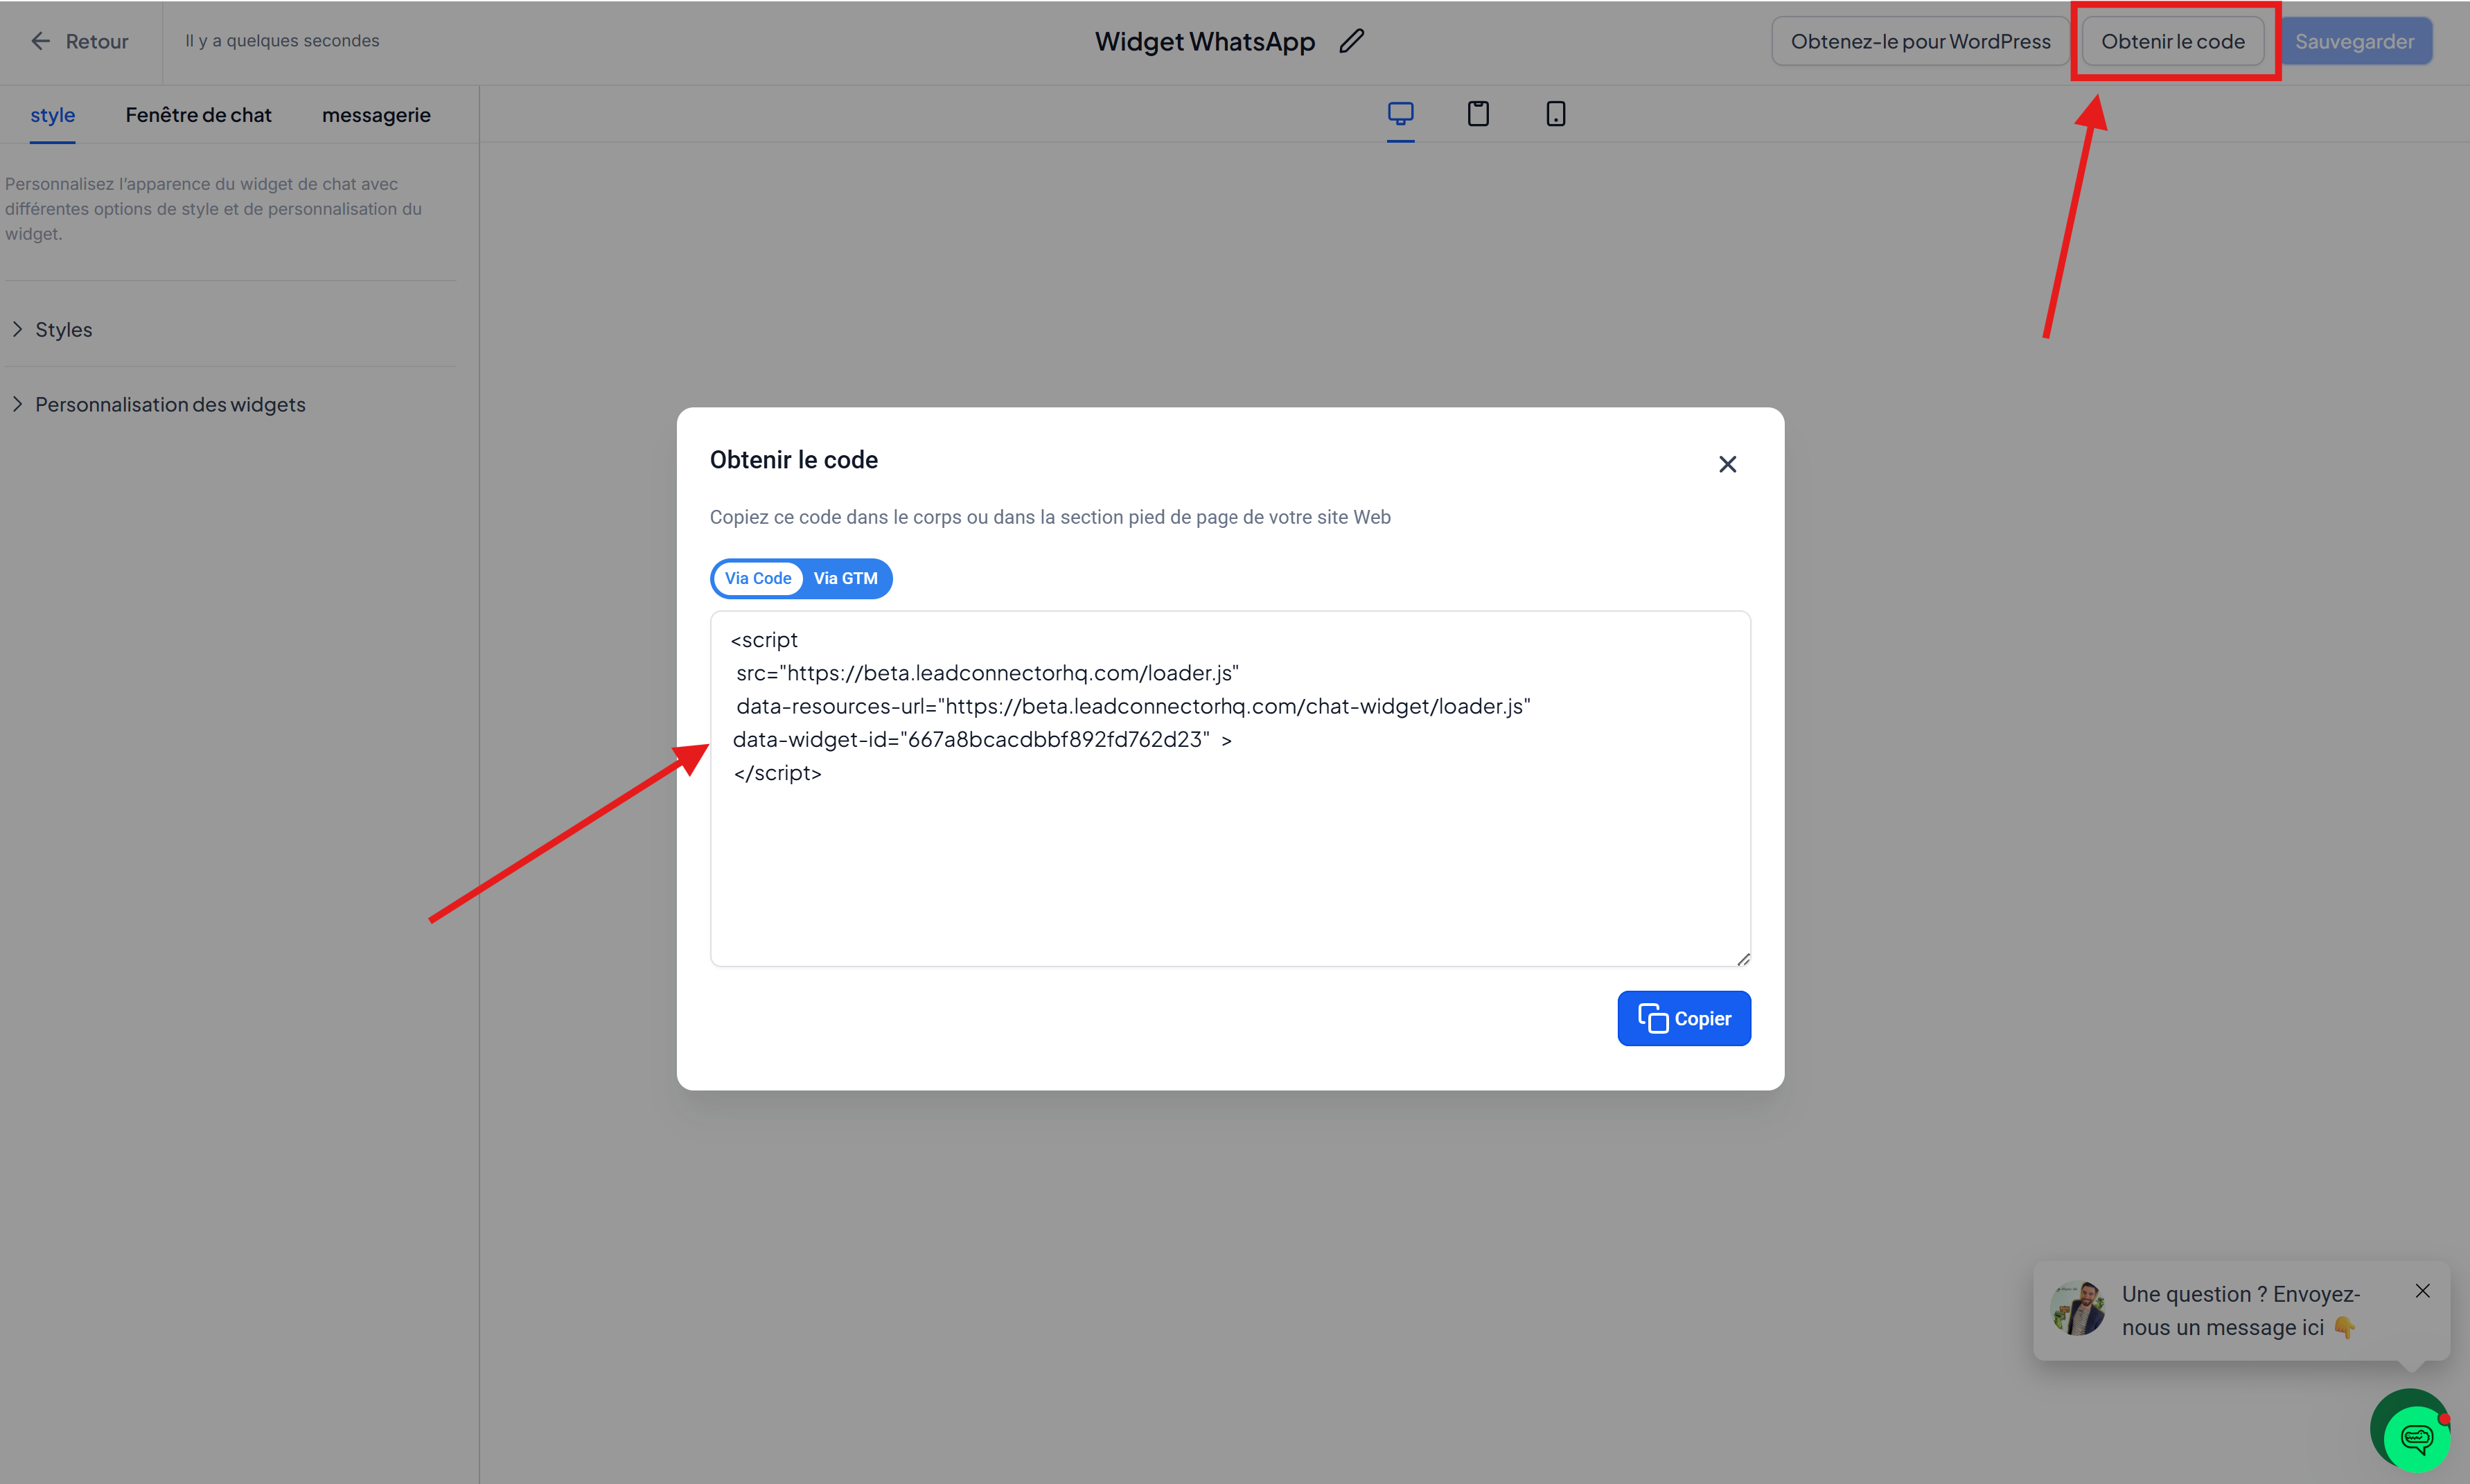This screenshot has height=1484, width=2470.
Task: Click the 'Une question ? Envoyez-nous un message ici' text
Action: click(x=2240, y=1310)
